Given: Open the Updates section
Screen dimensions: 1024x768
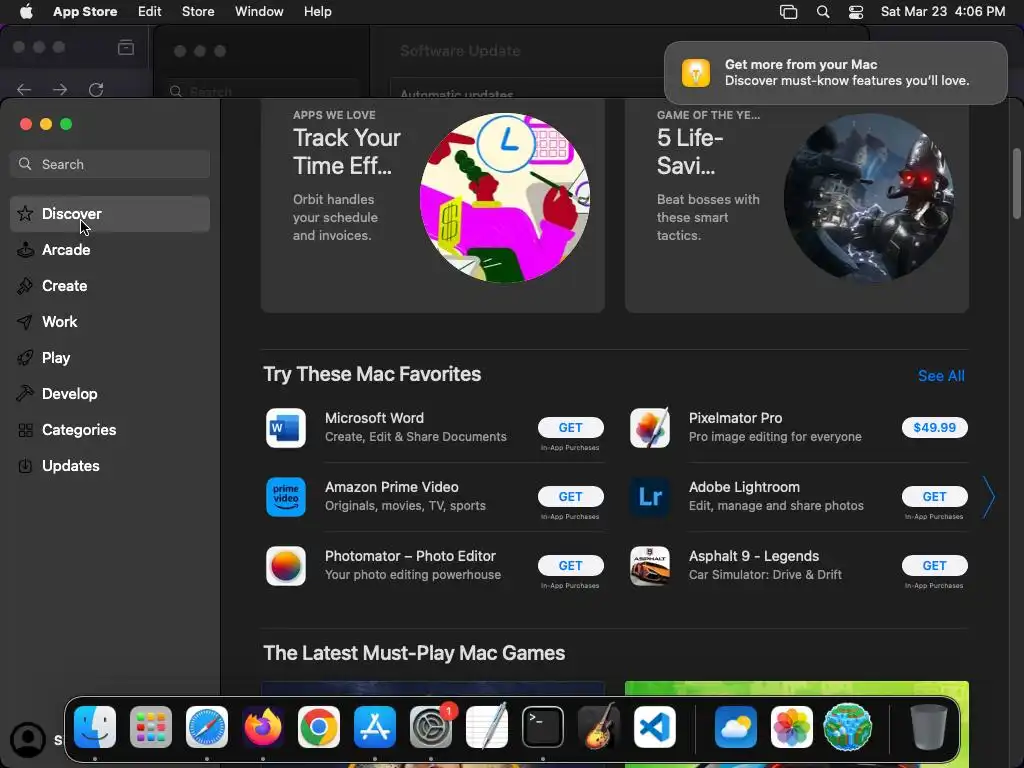Looking at the screenshot, I should pyautogui.click(x=110, y=466).
